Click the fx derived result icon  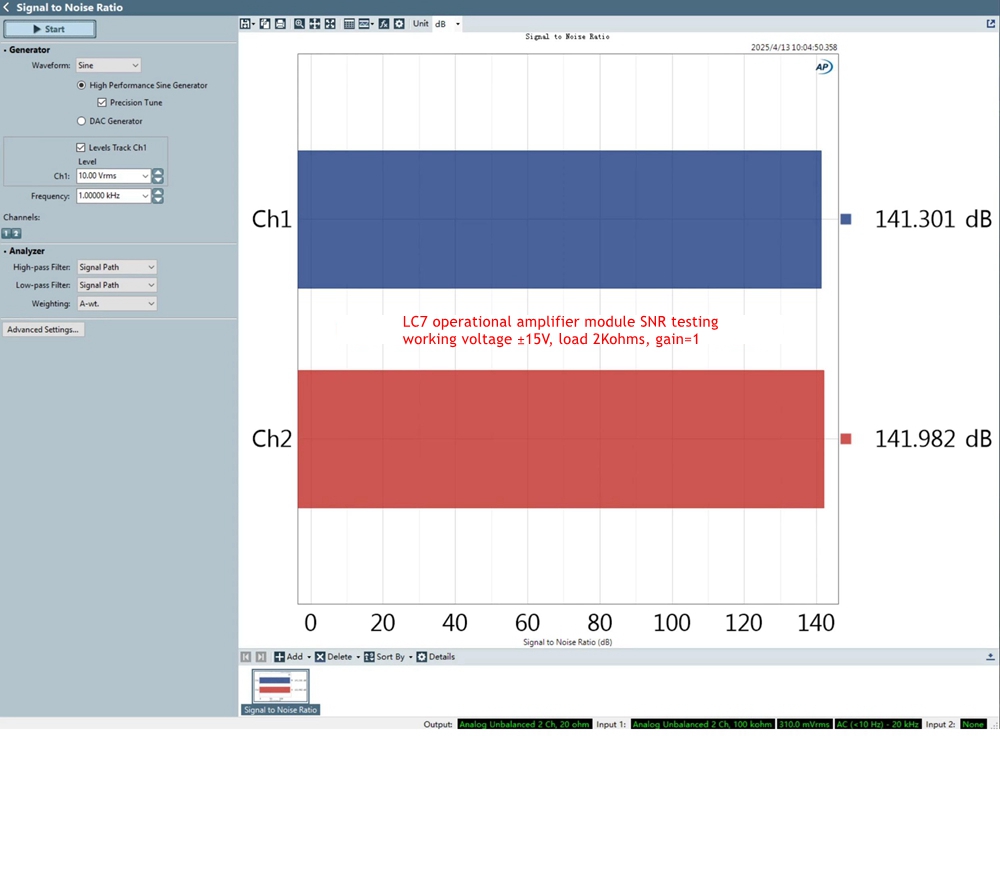coord(384,23)
